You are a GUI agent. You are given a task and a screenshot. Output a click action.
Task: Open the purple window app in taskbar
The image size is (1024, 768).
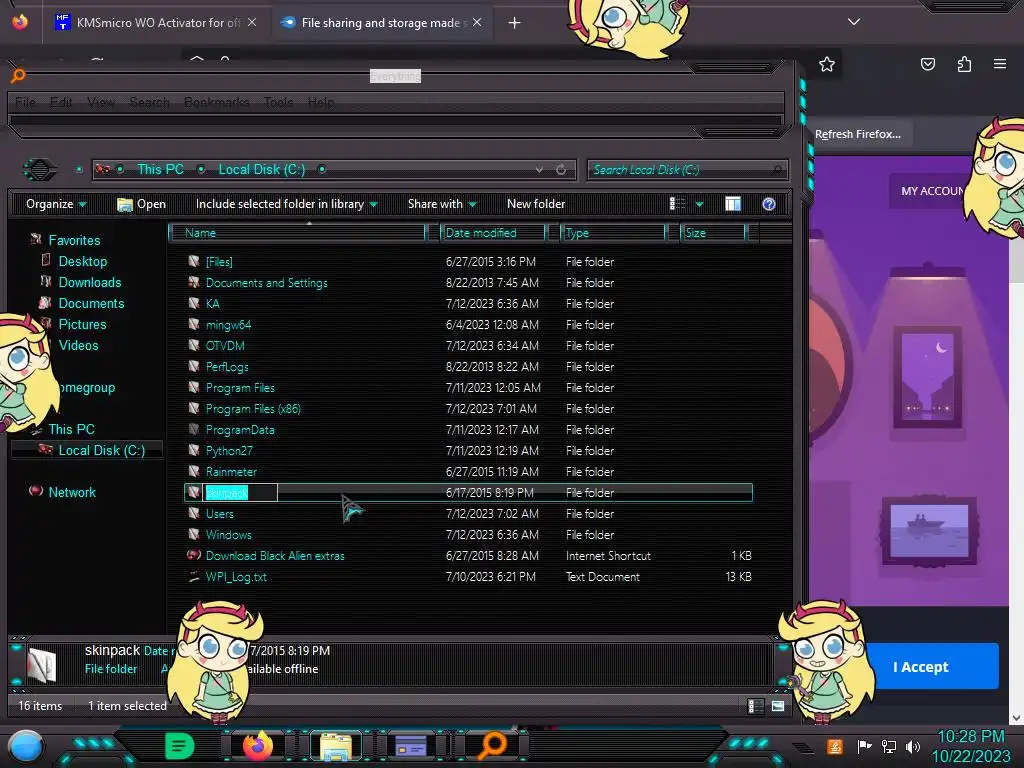click(411, 746)
